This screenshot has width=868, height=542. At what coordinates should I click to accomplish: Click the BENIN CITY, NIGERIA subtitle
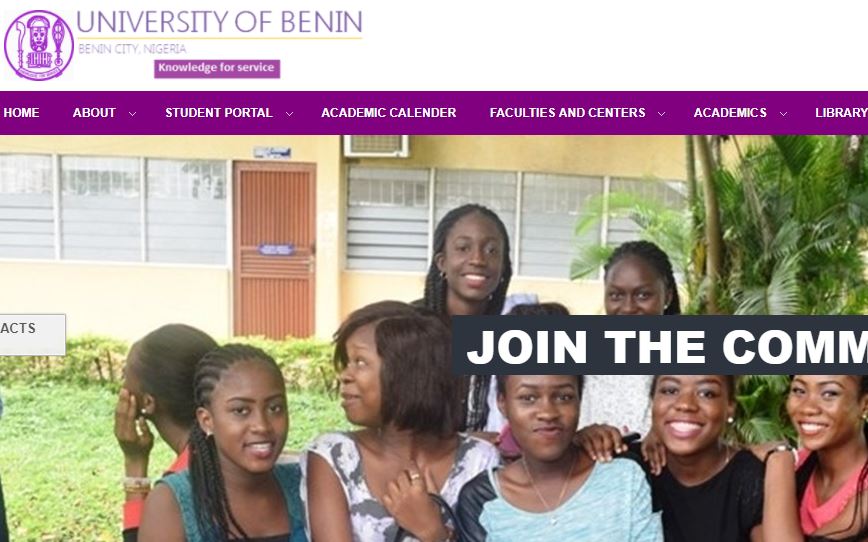pos(132,49)
